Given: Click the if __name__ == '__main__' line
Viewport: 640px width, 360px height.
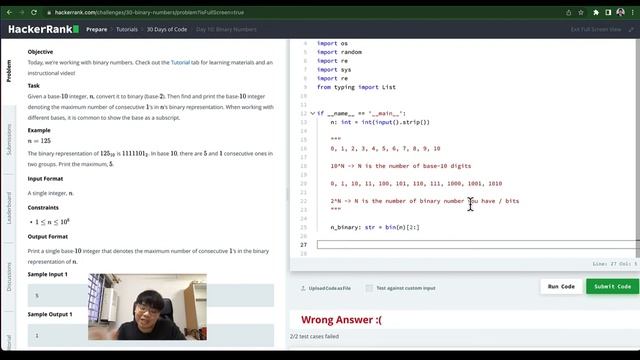Looking at the screenshot, I should coord(361,113).
